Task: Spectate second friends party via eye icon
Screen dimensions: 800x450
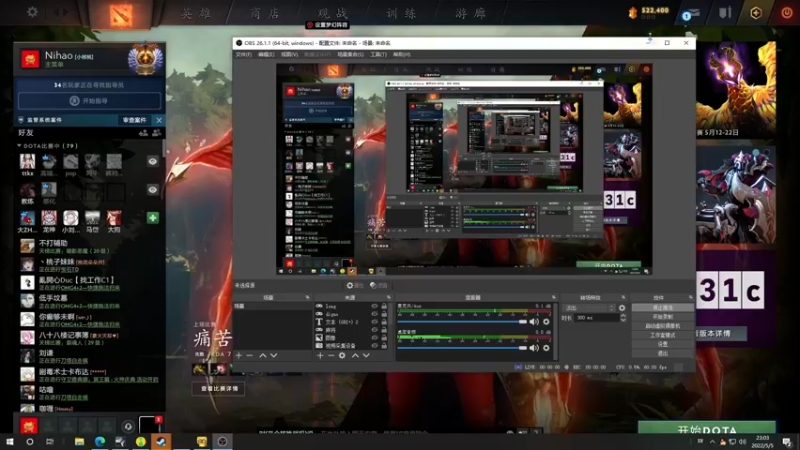Action: [x=153, y=190]
